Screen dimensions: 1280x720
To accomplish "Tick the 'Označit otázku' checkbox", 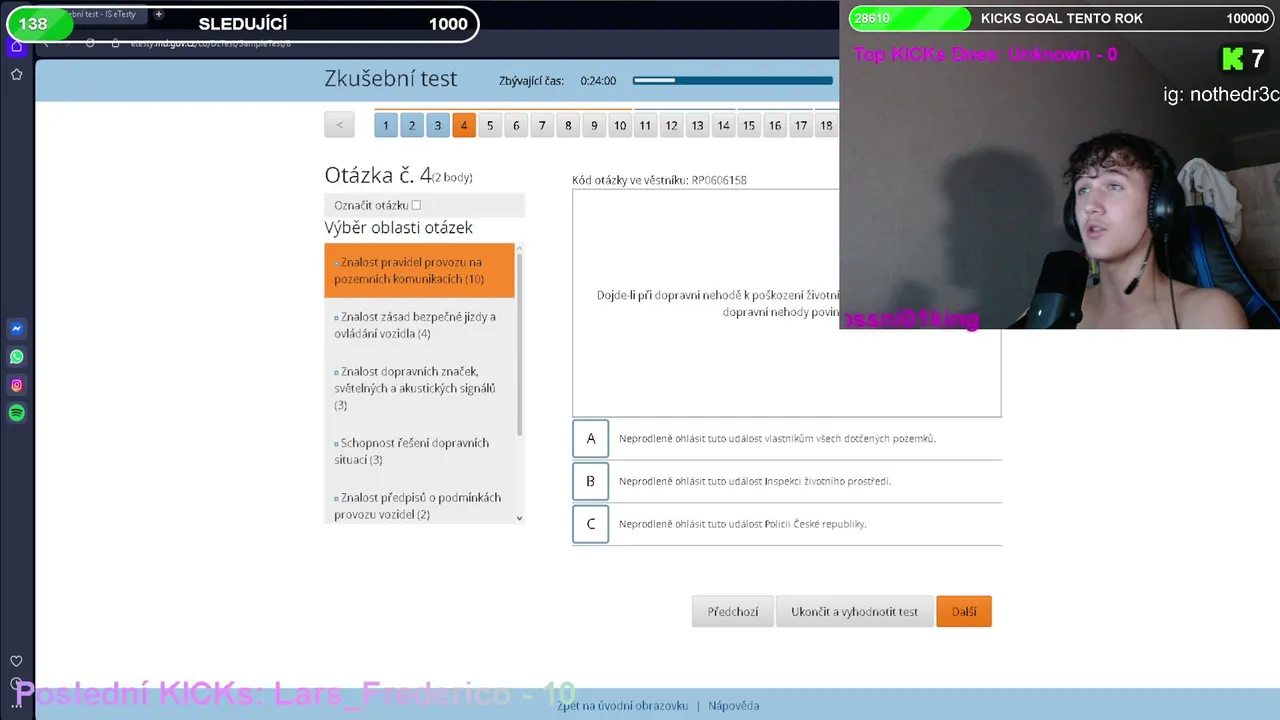I will pos(416,205).
